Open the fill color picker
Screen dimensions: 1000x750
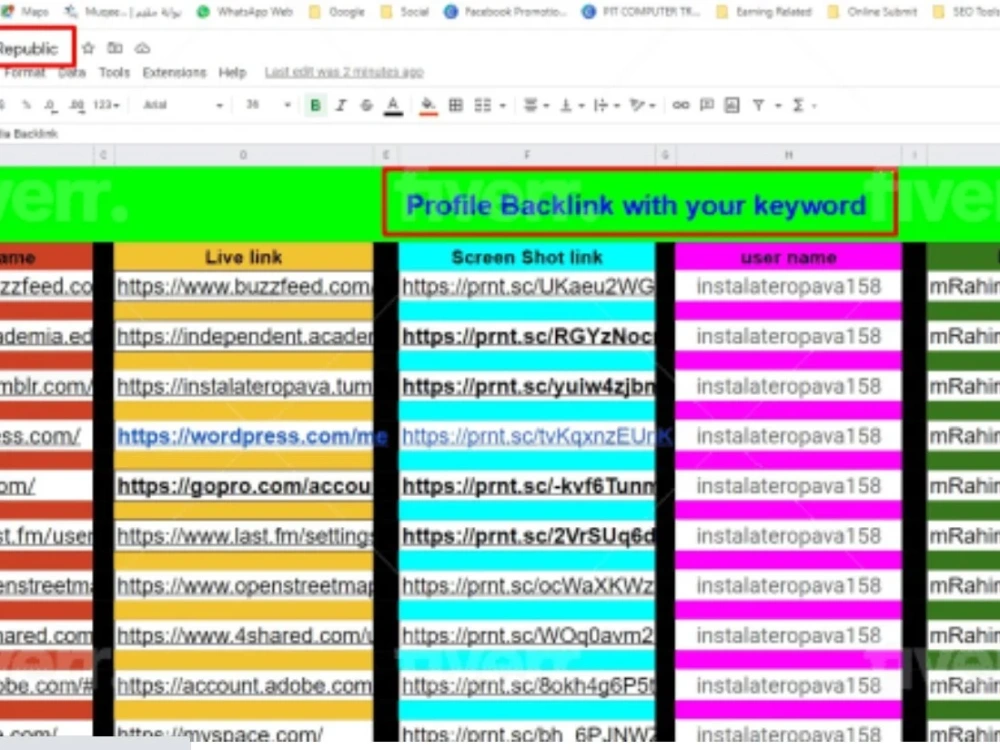coord(429,106)
